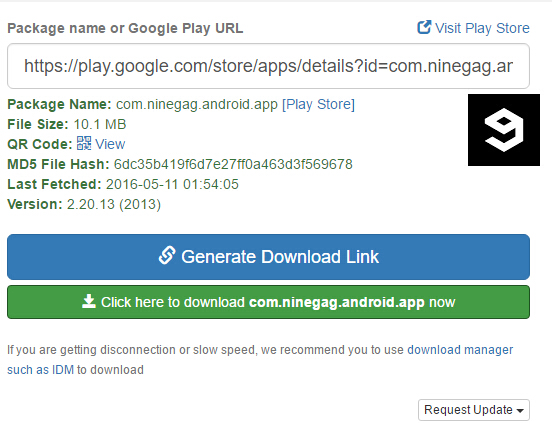Click the QR code icon

tap(84, 144)
